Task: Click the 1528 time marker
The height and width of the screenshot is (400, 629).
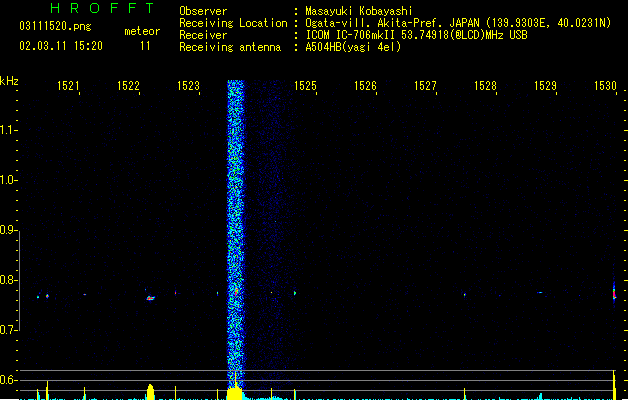Action: 485,86
